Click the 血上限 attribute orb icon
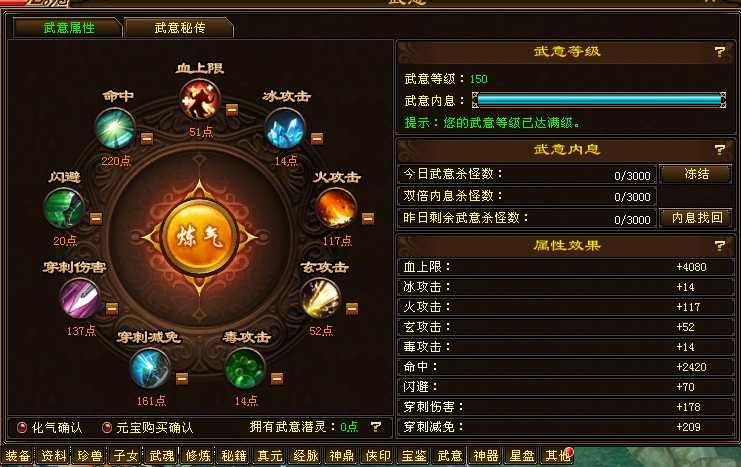 pyautogui.click(x=199, y=99)
